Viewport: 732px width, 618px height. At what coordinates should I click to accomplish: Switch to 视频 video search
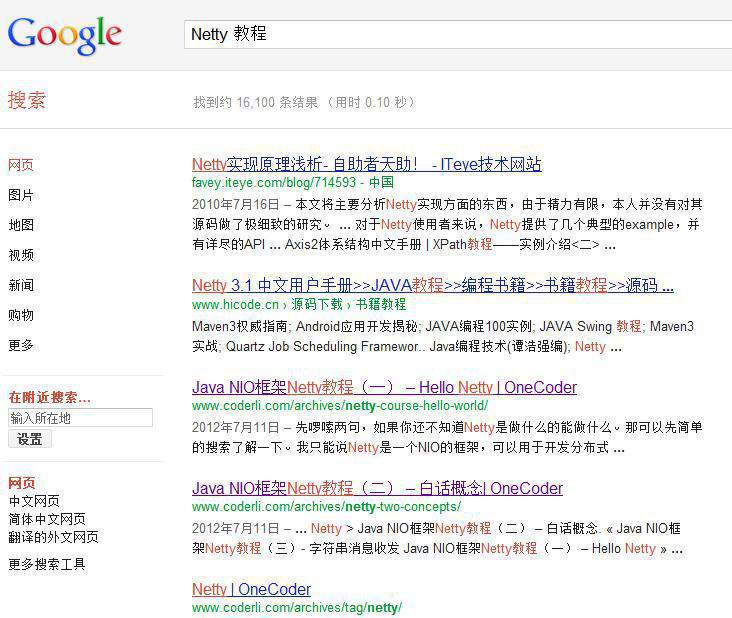21,255
